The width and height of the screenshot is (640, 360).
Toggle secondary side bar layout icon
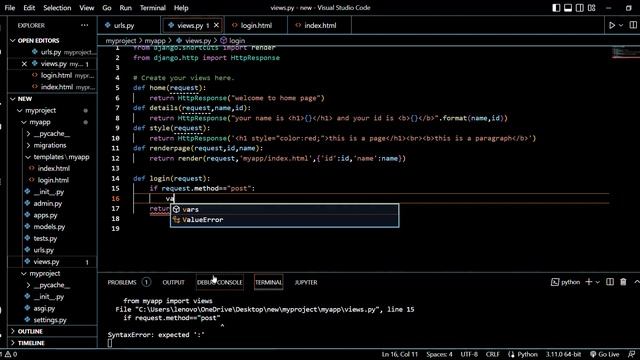(x=580, y=8)
